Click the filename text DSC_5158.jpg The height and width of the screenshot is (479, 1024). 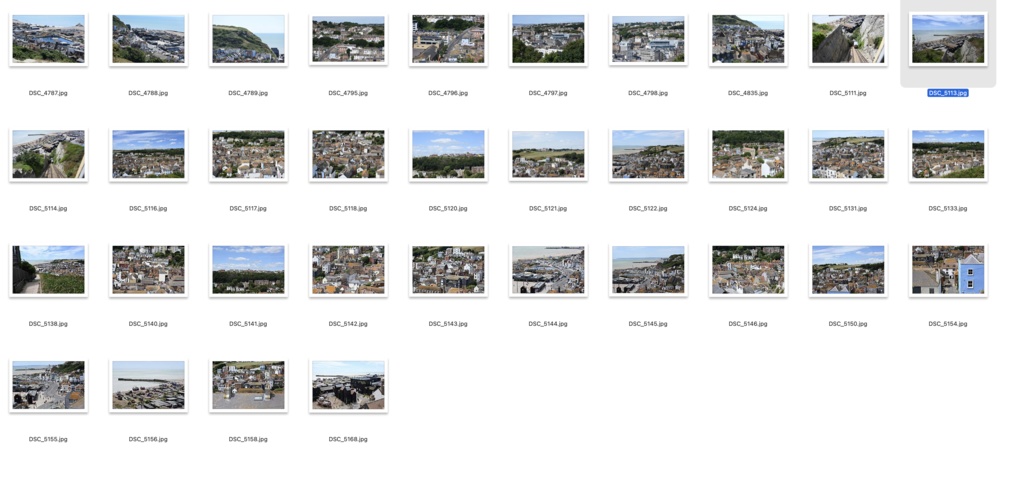pos(248,439)
